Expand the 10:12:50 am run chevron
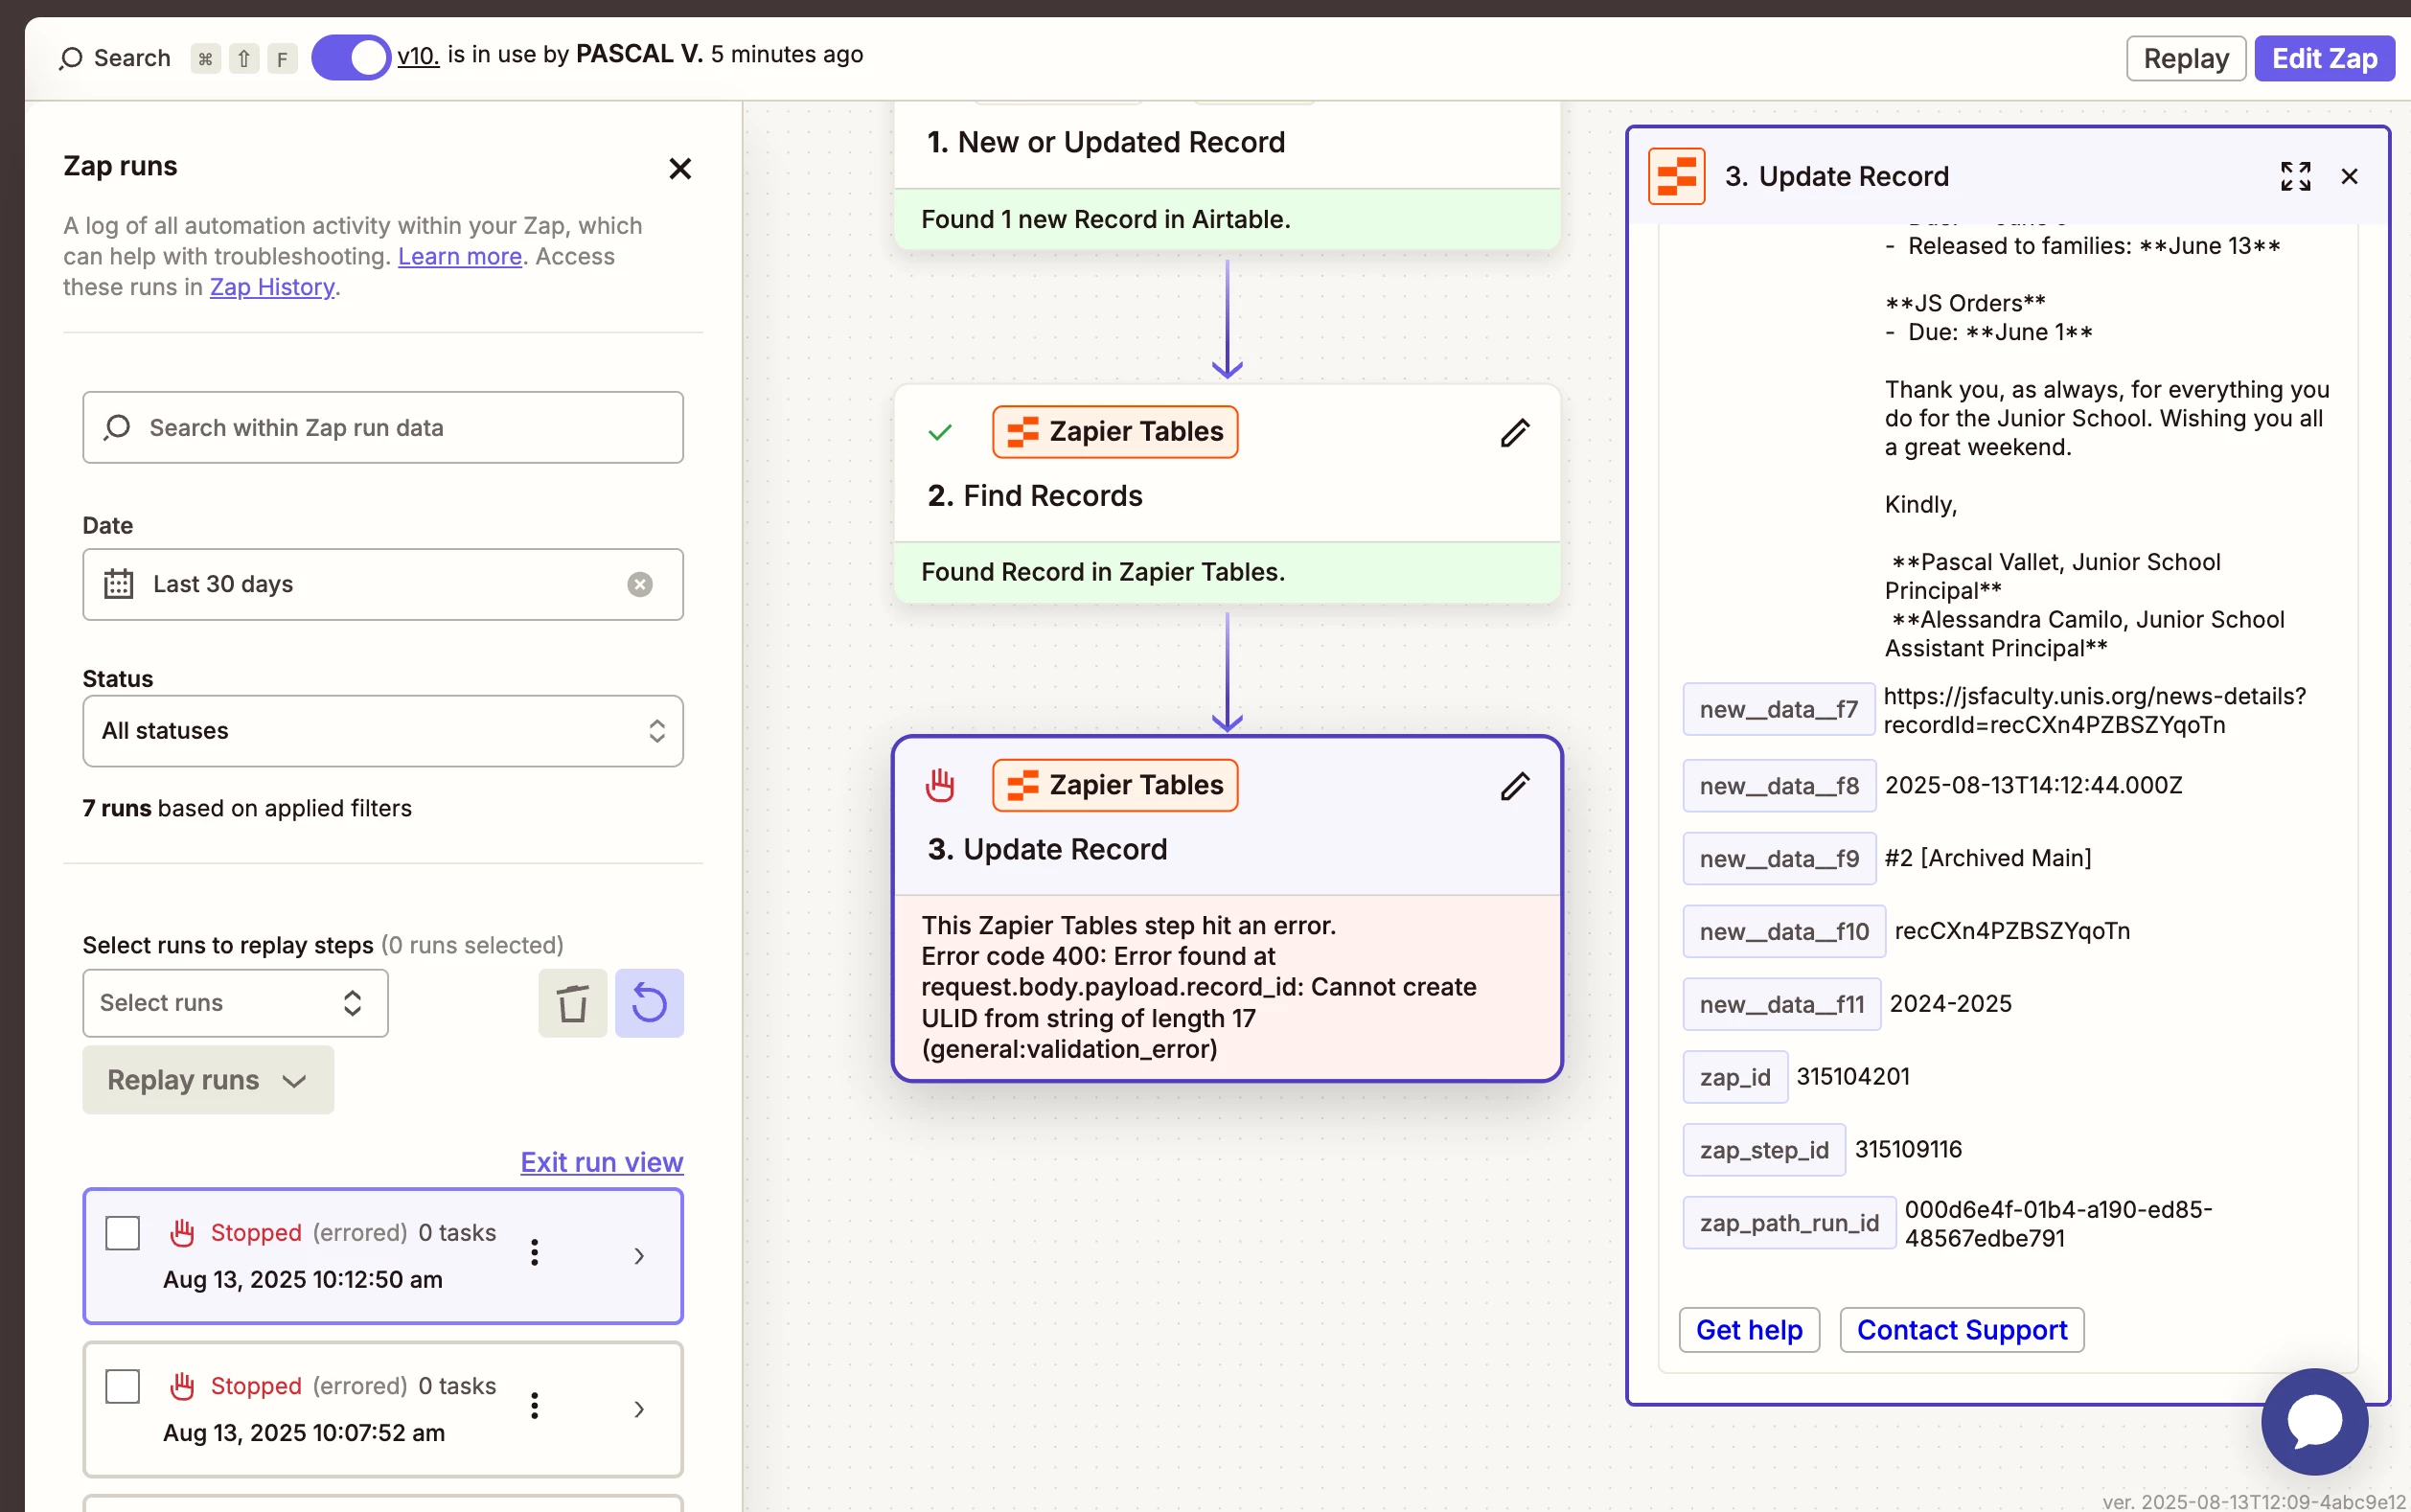Image resolution: width=2411 pixels, height=1512 pixels. pos(640,1256)
